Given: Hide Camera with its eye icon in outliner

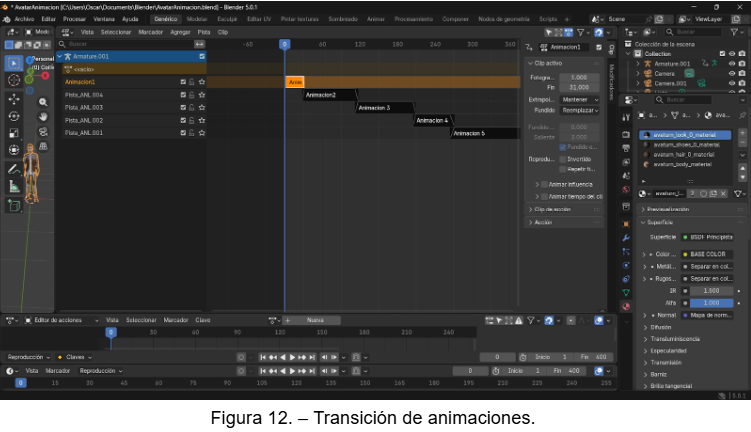Looking at the screenshot, I should coord(732,73).
